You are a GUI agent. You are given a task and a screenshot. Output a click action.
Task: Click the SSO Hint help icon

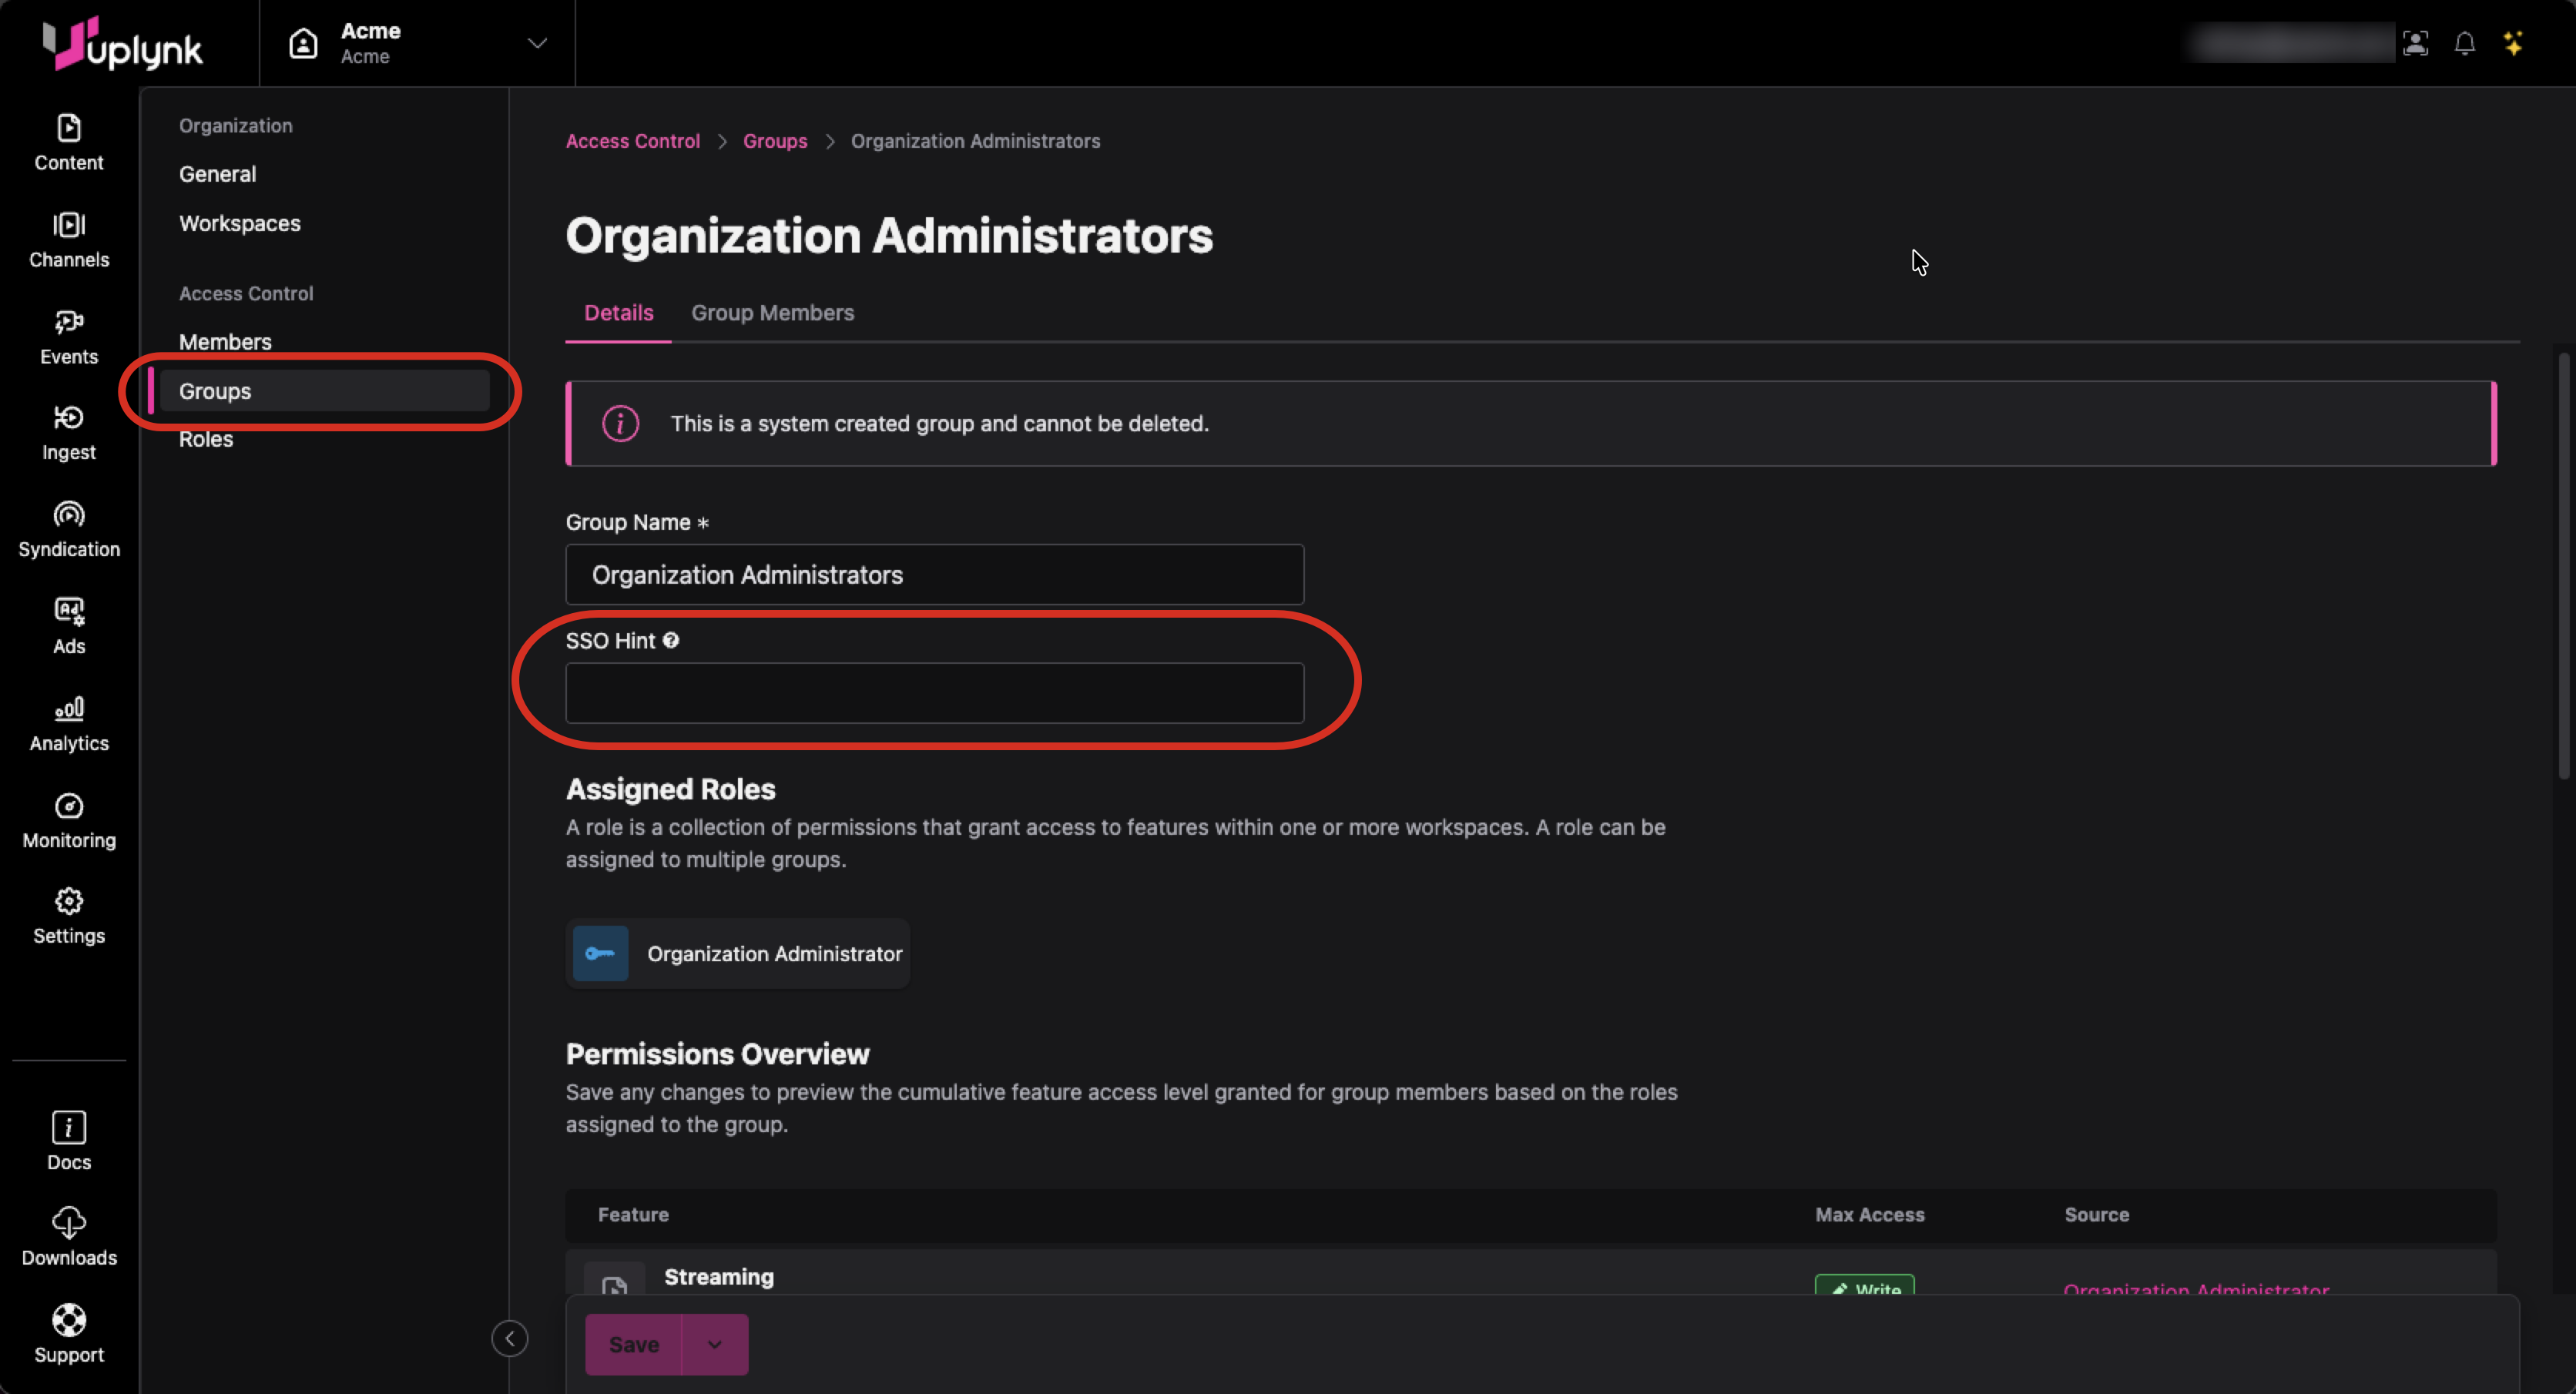671,641
